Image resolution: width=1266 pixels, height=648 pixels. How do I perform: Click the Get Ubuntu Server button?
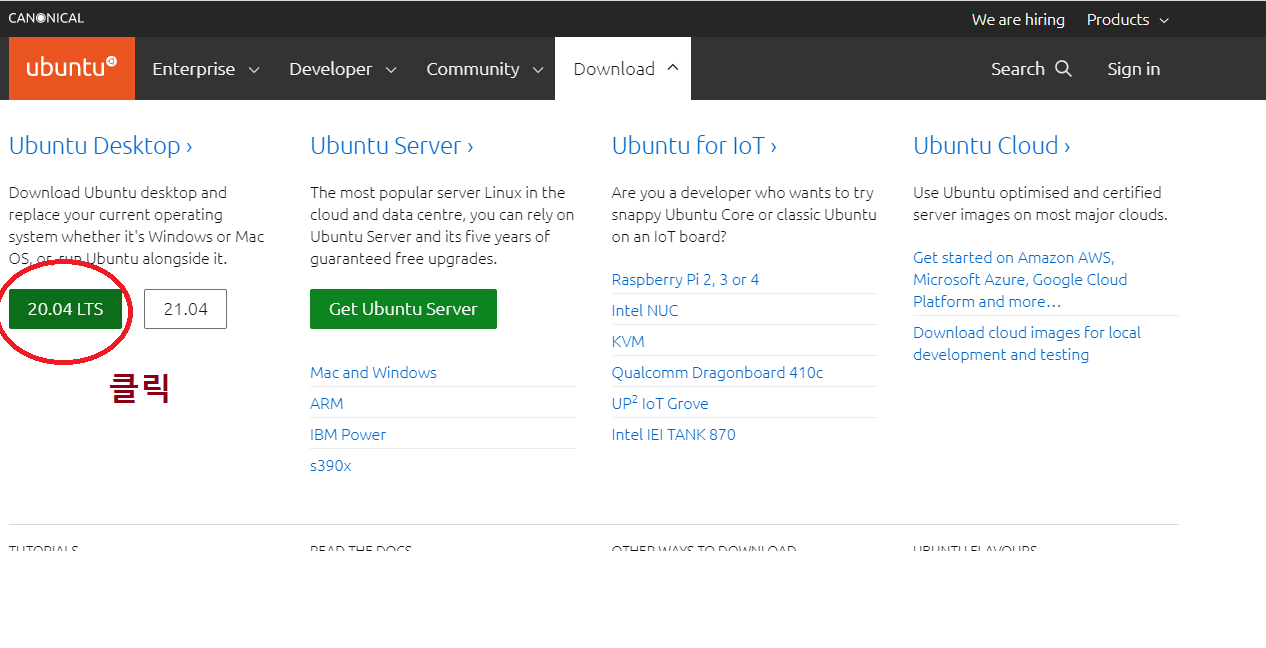(x=403, y=309)
